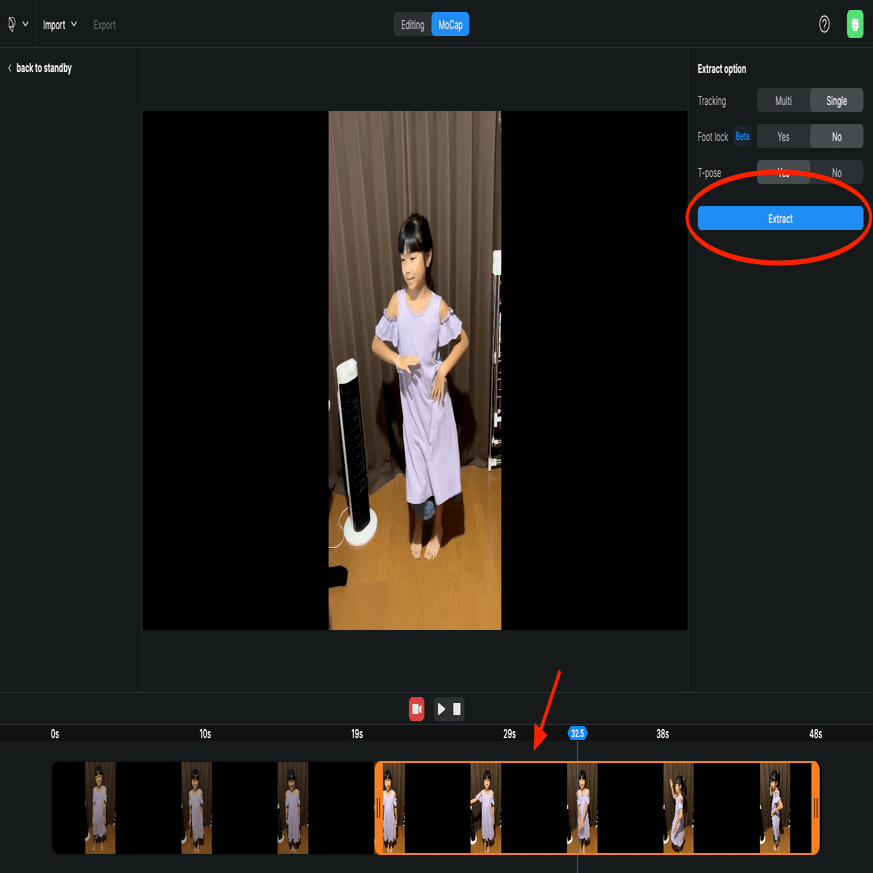
Task: Click the Export option
Action: (x=104, y=24)
